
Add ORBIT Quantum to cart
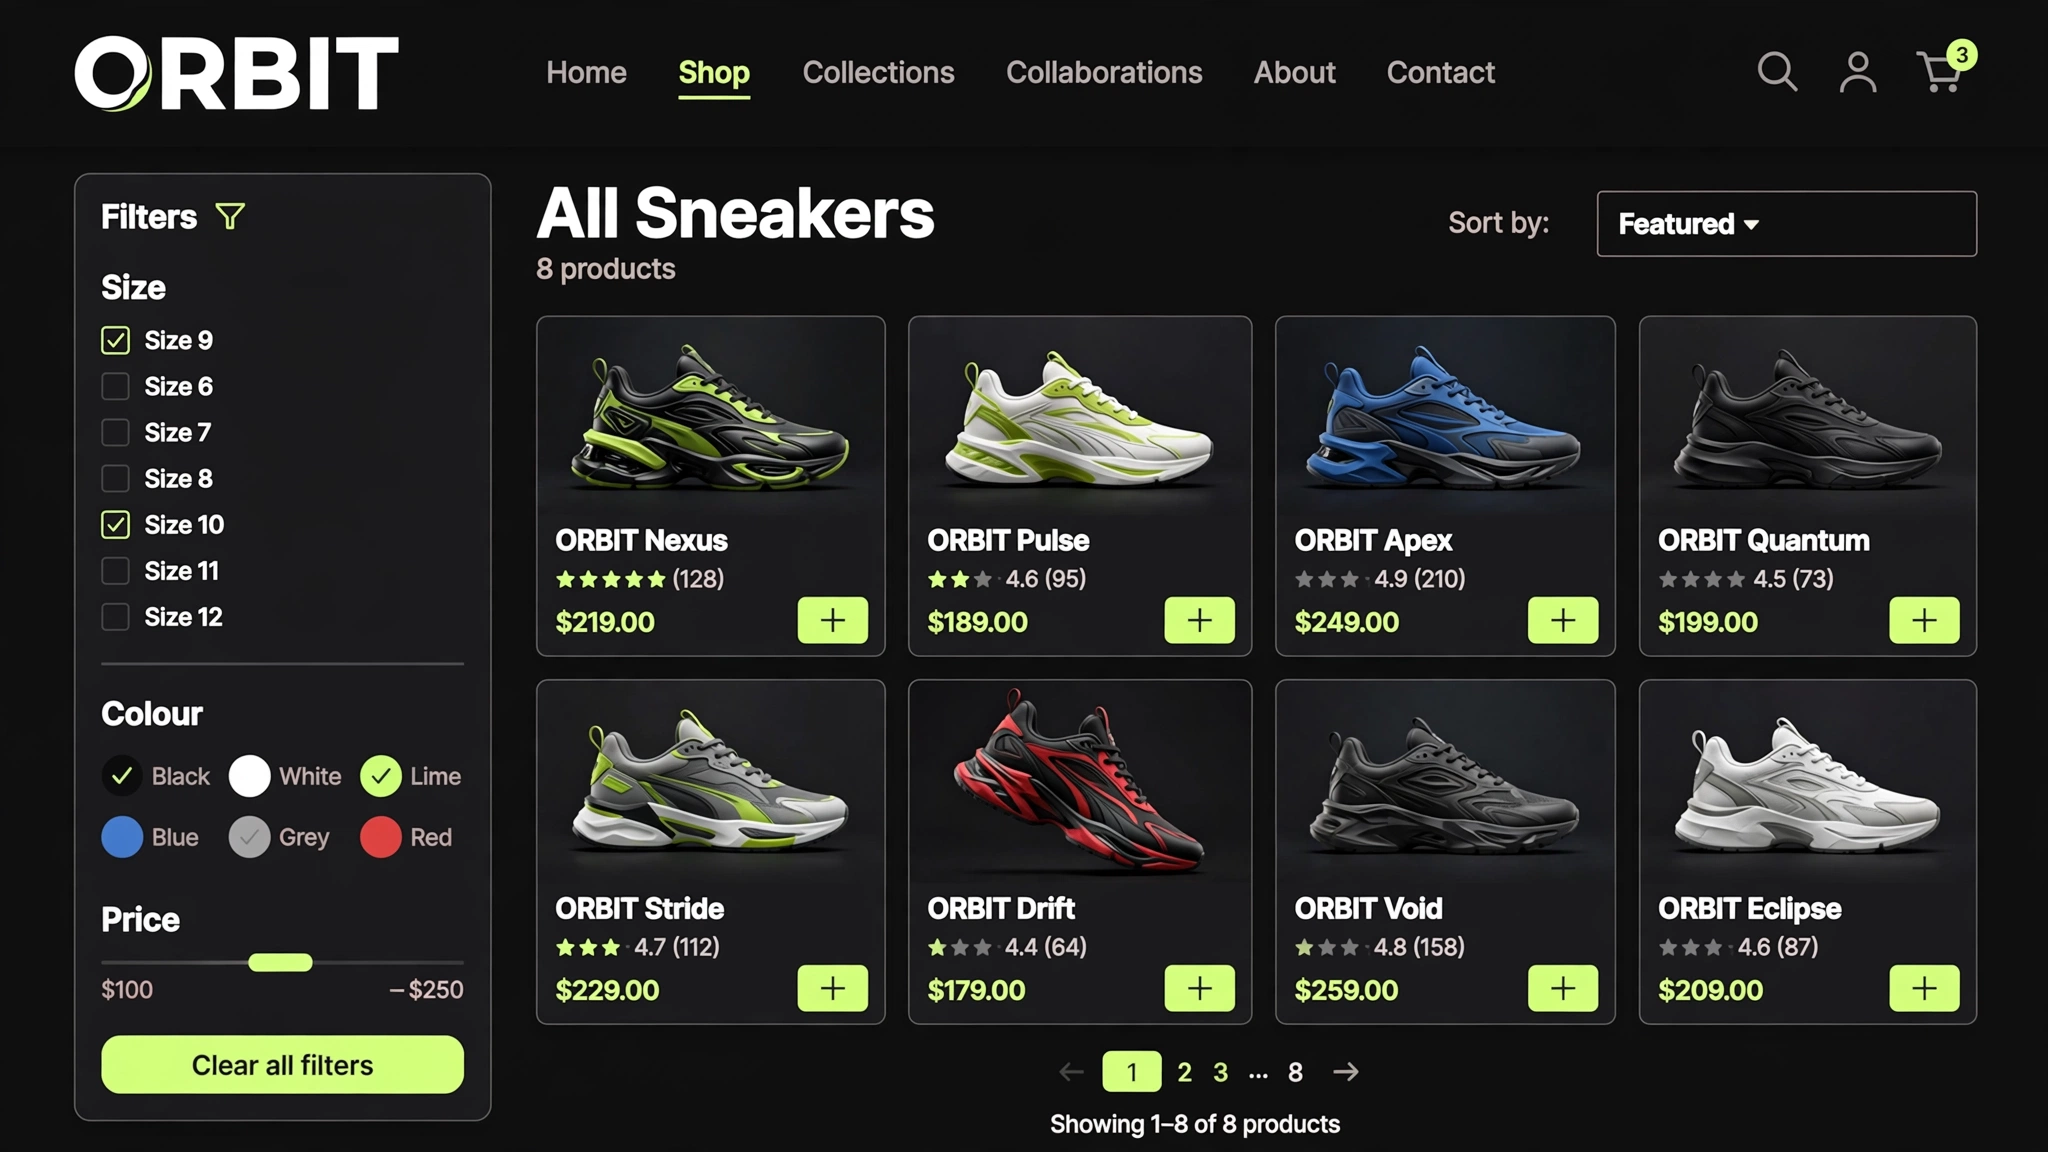[x=1924, y=620]
